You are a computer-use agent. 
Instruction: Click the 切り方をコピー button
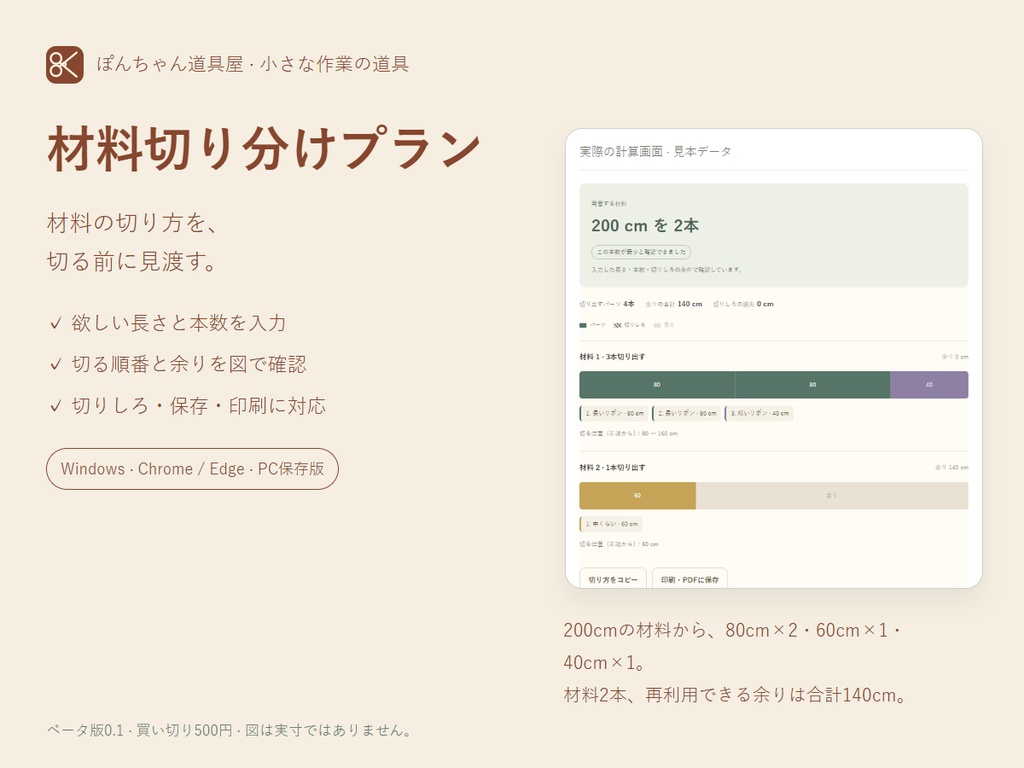click(x=613, y=579)
